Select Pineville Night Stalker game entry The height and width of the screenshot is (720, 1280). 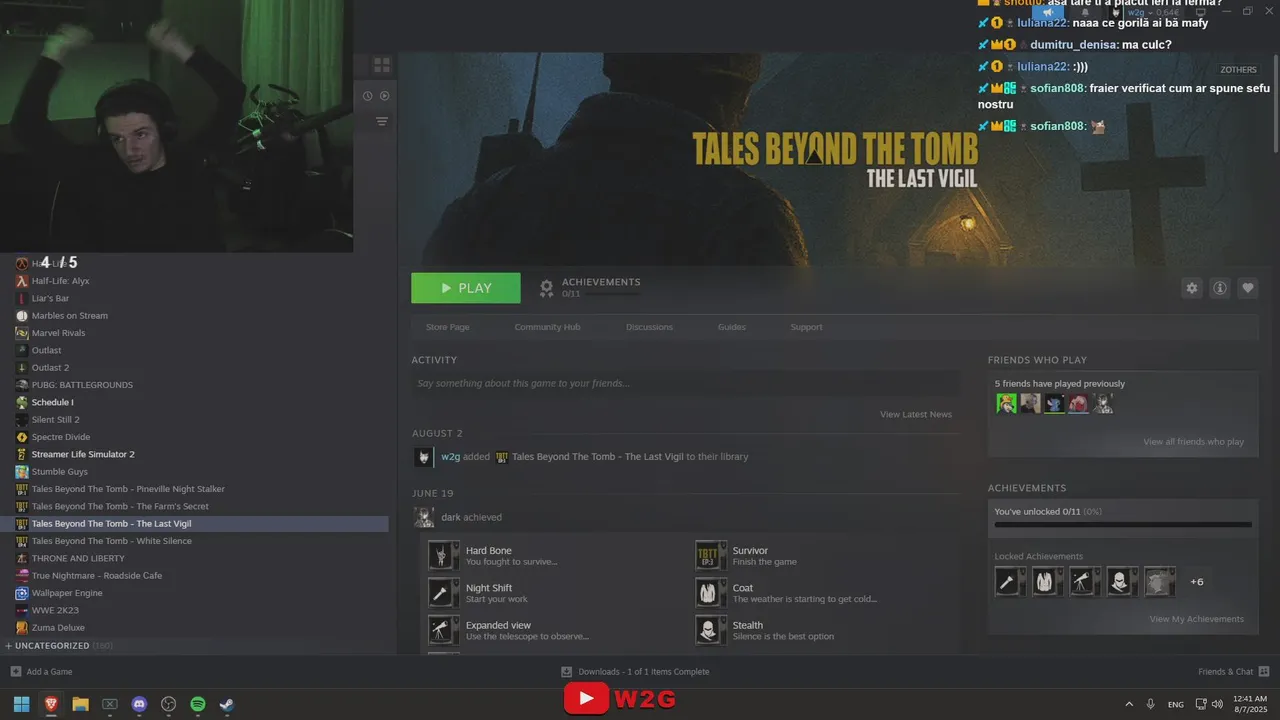(128, 489)
